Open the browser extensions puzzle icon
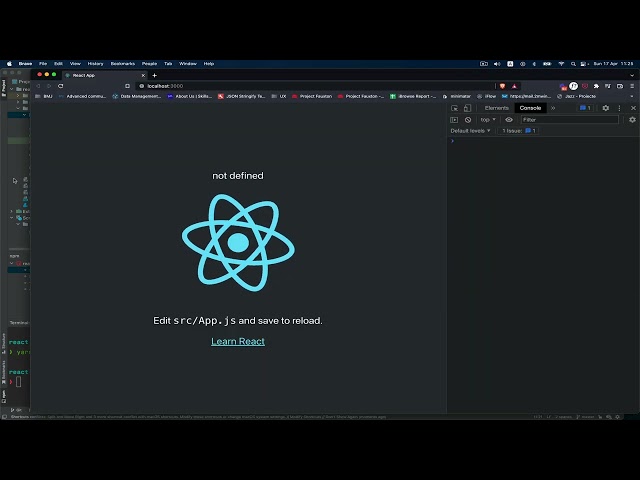Image resolution: width=640 pixels, height=480 pixels. 596,86
